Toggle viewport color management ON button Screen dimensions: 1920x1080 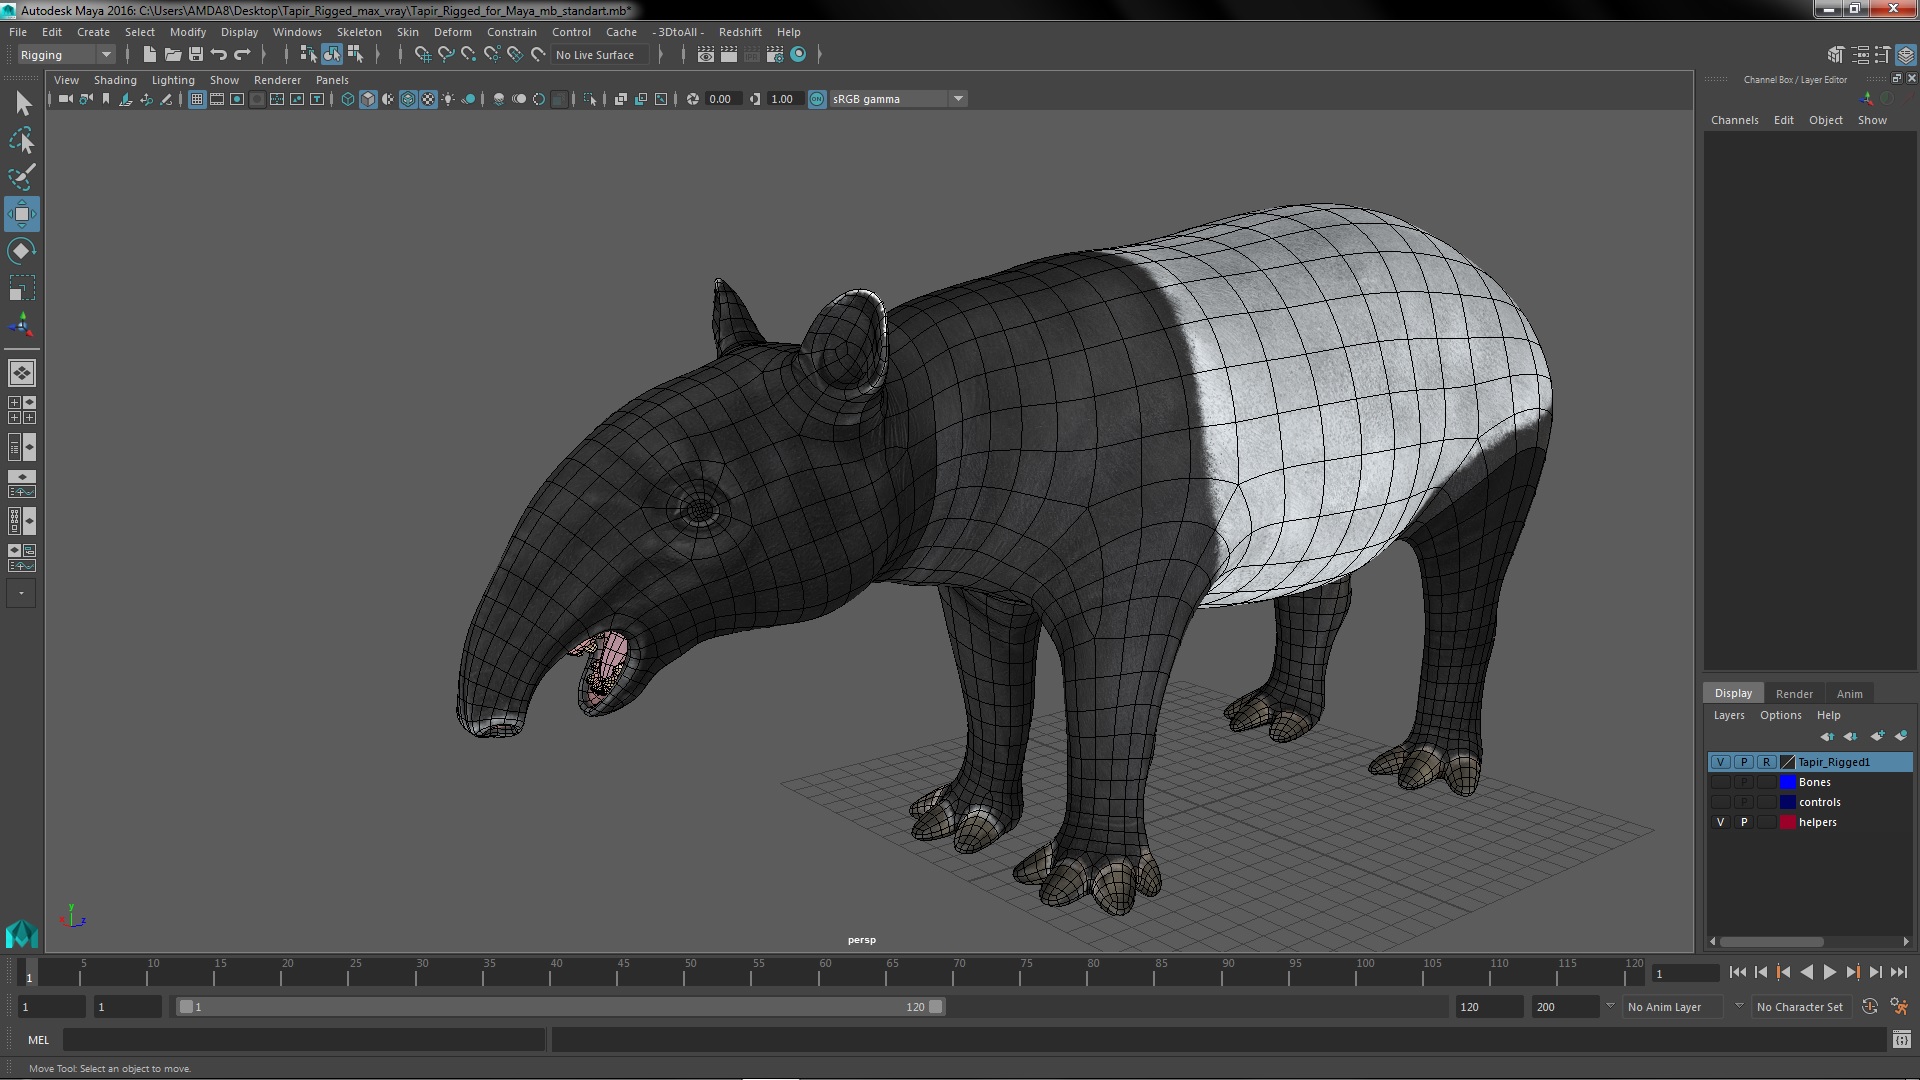click(x=817, y=99)
